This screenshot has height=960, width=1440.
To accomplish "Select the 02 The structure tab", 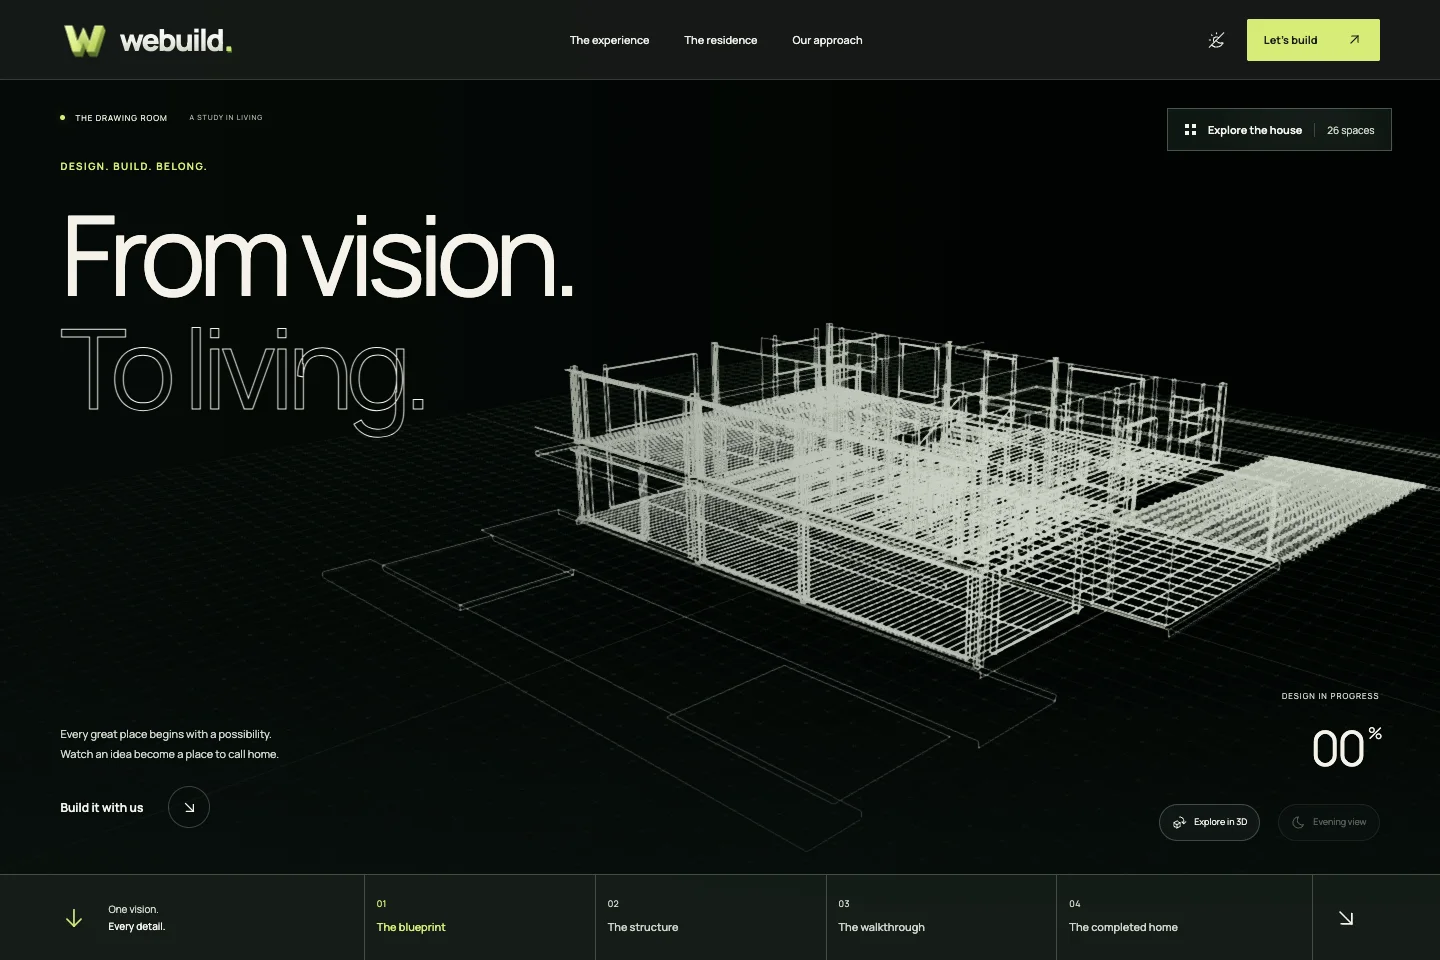I will (x=711, y=918).
